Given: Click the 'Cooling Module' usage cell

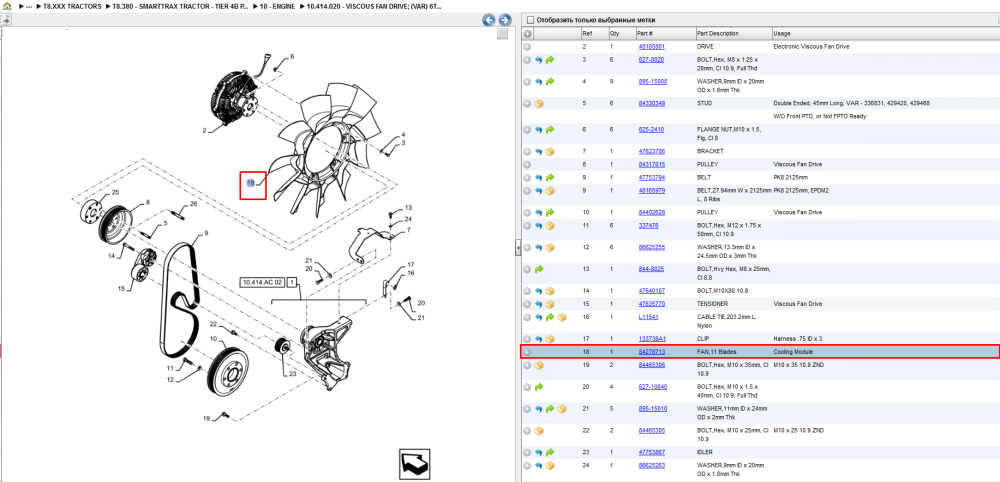Looking at the screenshot, I should pos(793,352).
